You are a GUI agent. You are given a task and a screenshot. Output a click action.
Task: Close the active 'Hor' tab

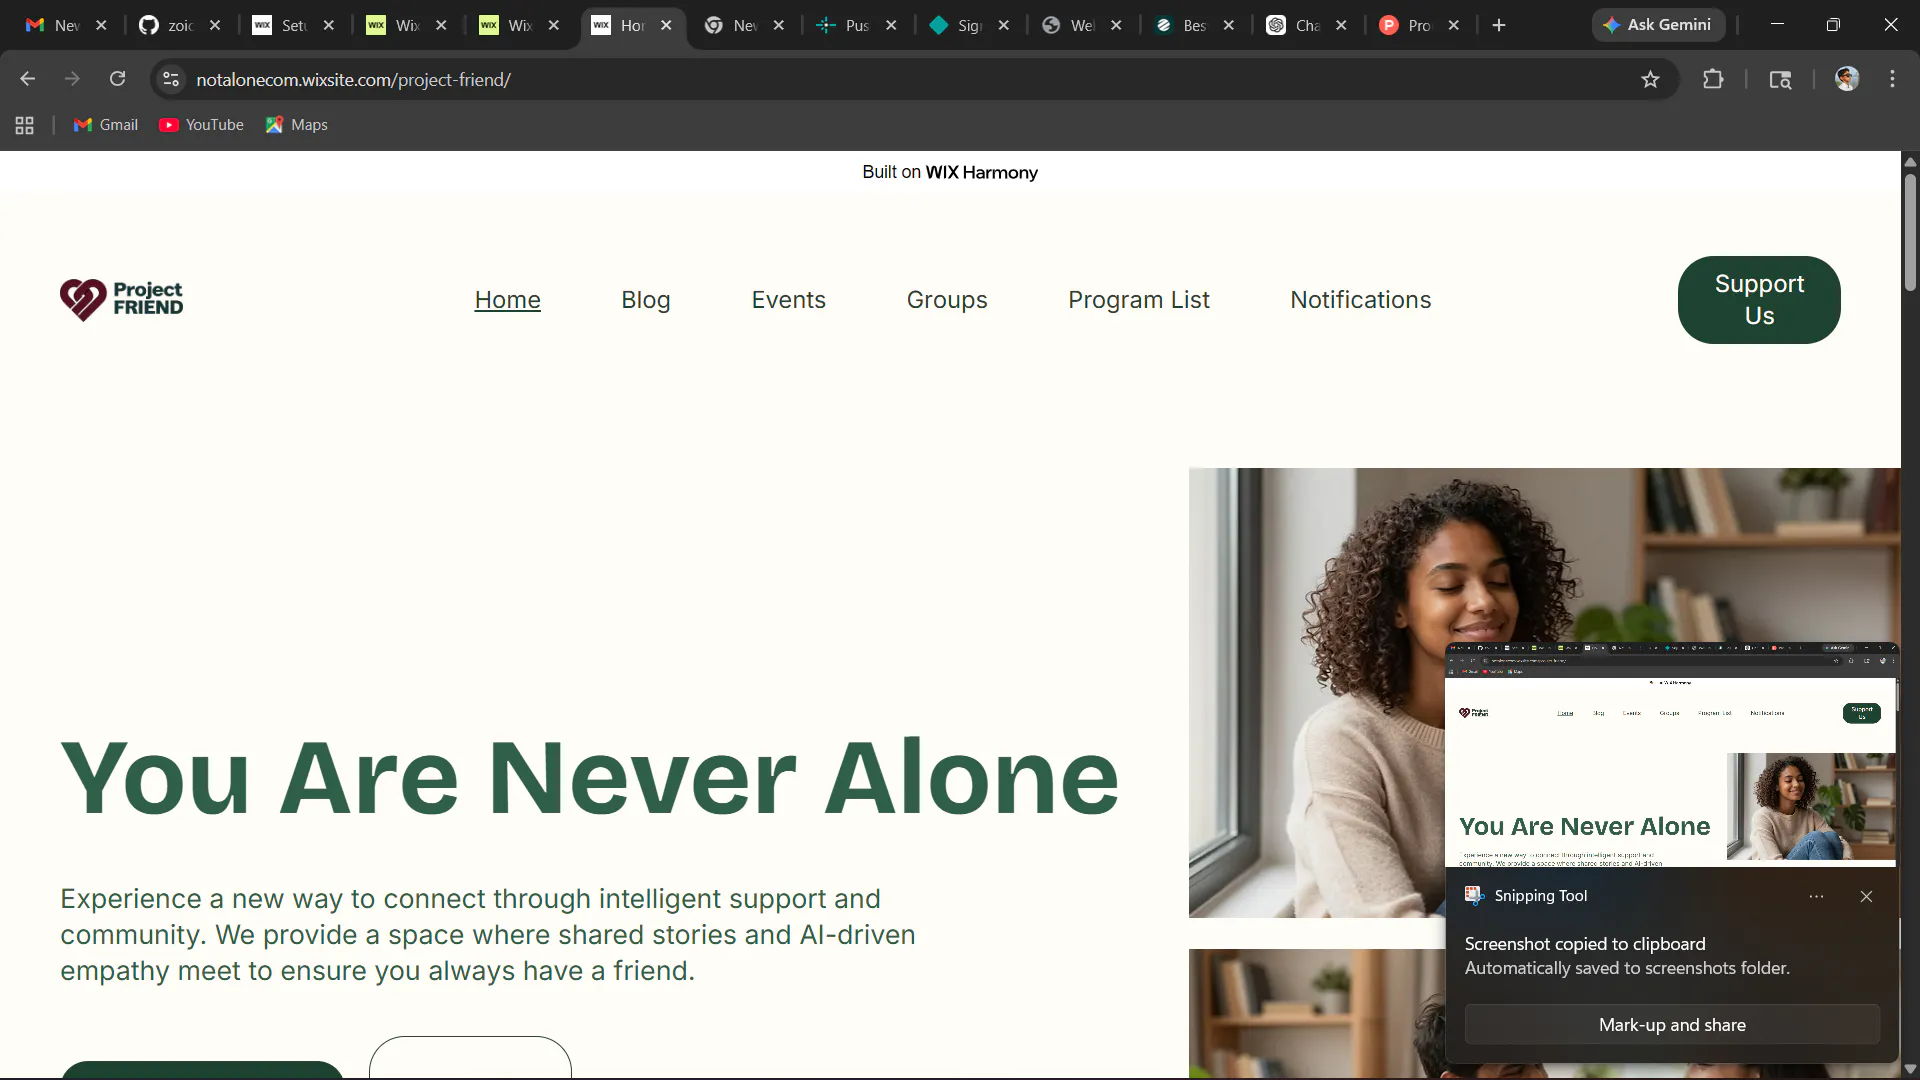point(666,25)
